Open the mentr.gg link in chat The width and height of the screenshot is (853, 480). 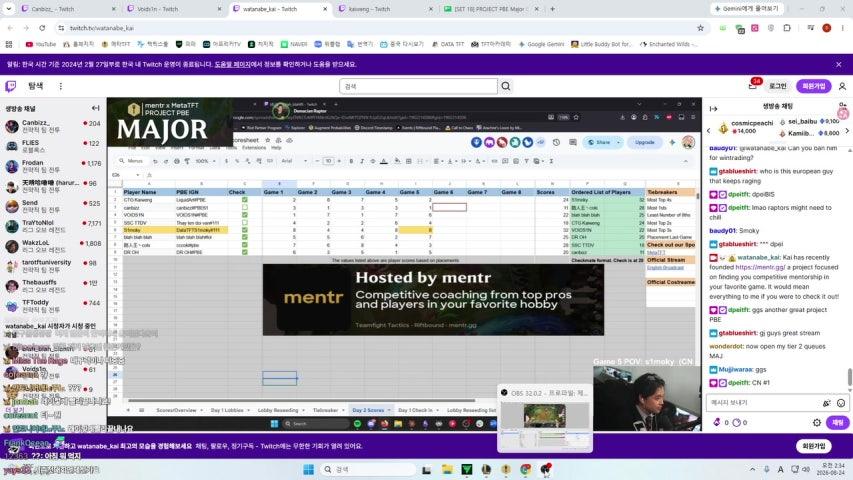[x=761, y=267]
